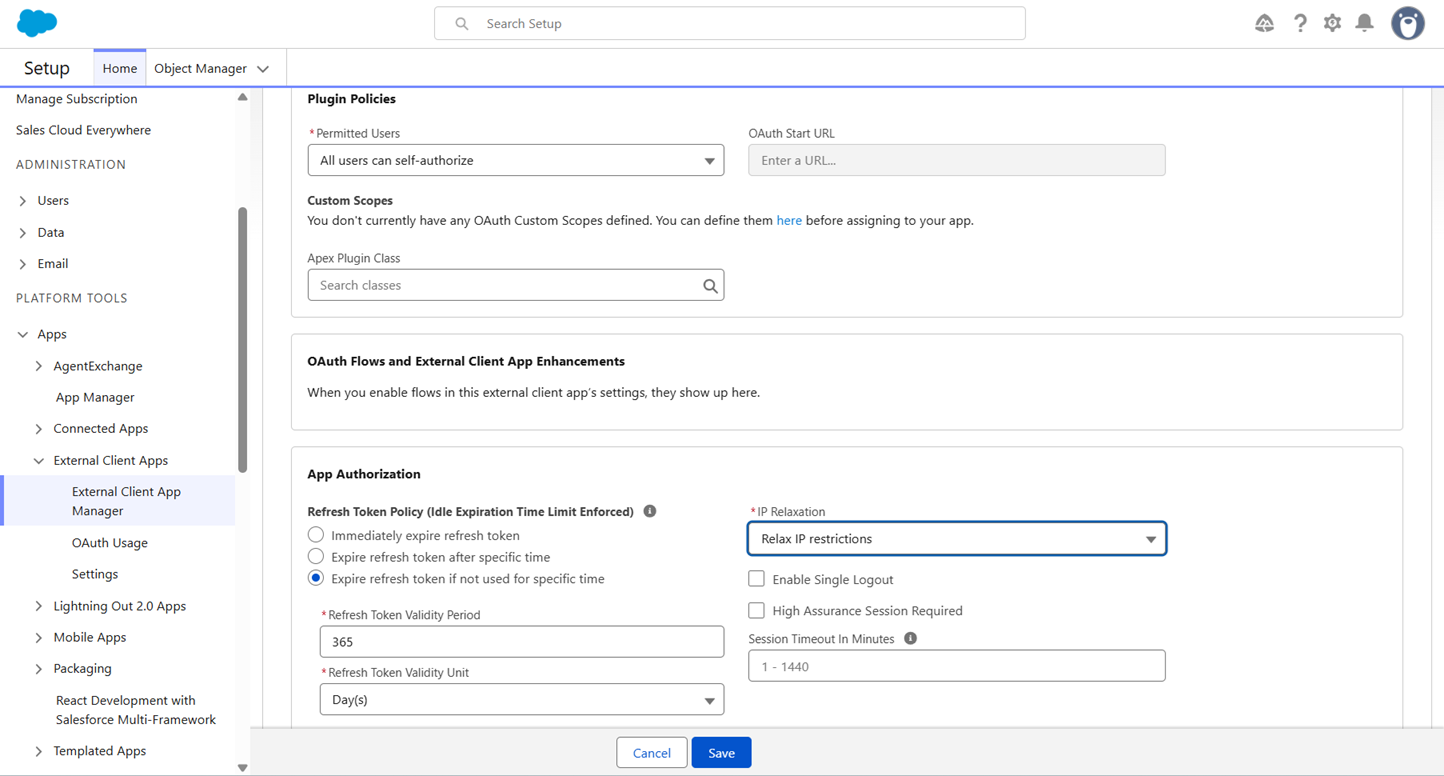
Task: Expand the AgentExchange node
Action: click(x=39, y=366)
